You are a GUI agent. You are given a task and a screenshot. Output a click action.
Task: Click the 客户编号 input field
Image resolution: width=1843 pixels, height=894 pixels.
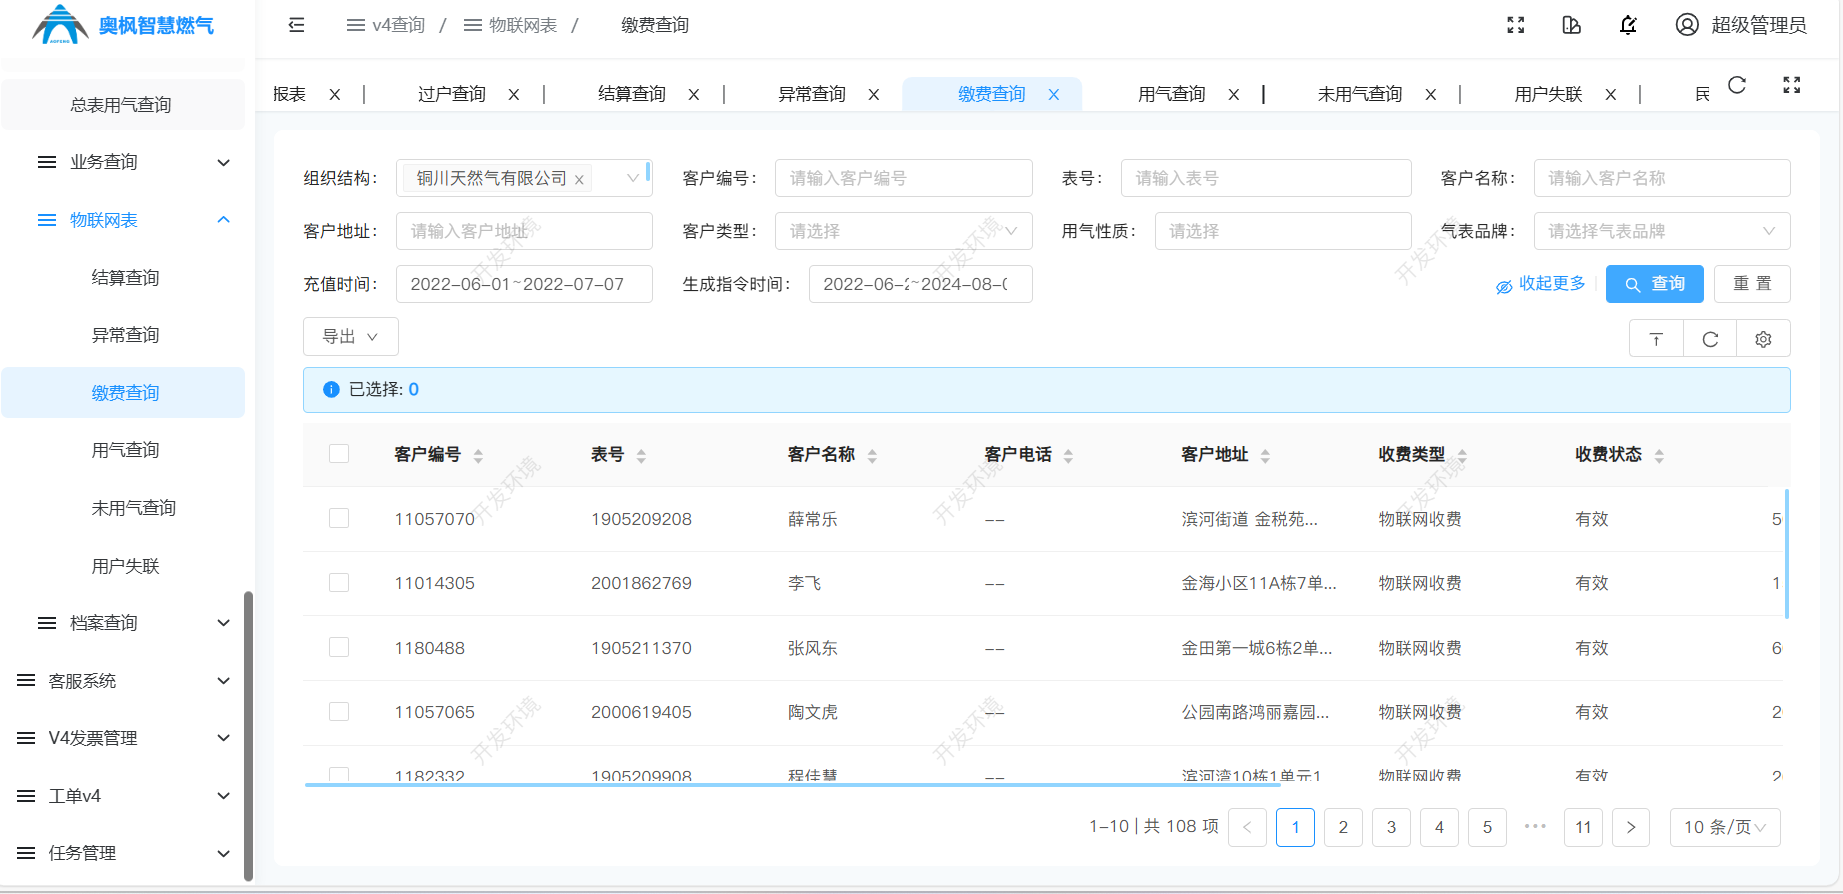point(903,178)
